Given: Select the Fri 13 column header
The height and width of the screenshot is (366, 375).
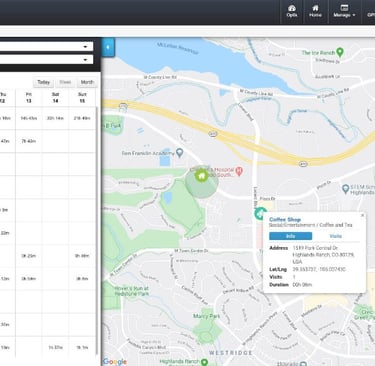Looking at the screenshot, I should coord(29,98).
